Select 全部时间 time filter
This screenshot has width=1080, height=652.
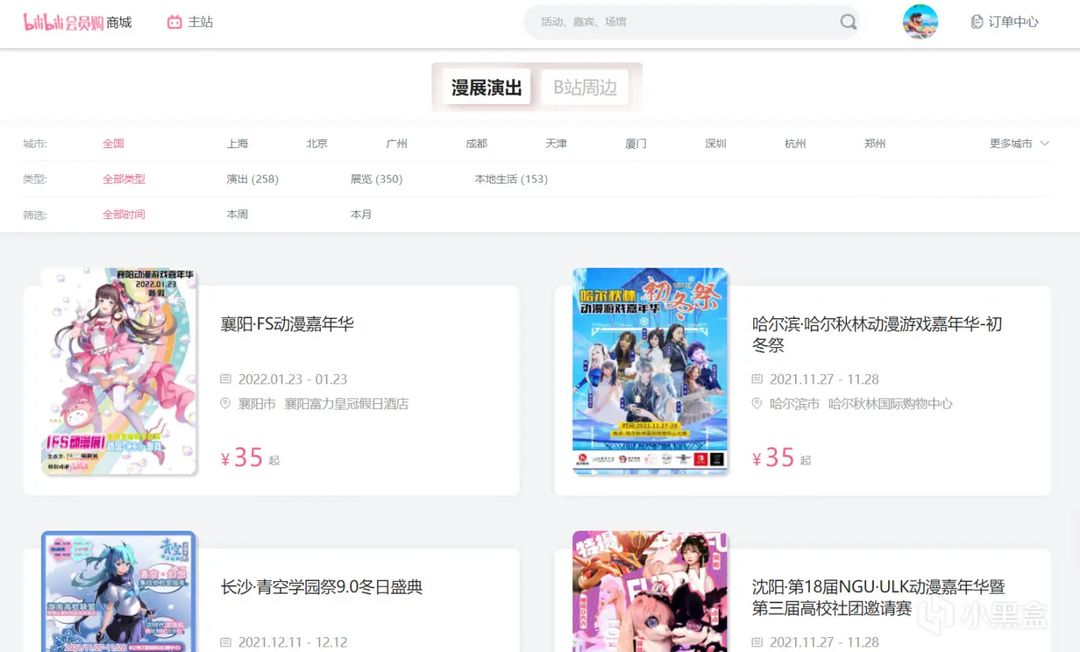[124, 214]
